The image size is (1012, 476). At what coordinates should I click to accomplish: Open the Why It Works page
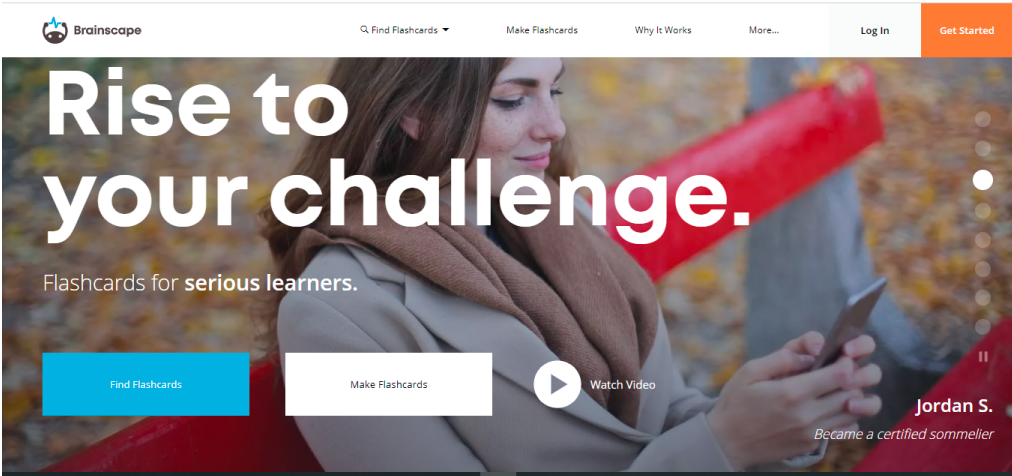click(x=663, y=30)
